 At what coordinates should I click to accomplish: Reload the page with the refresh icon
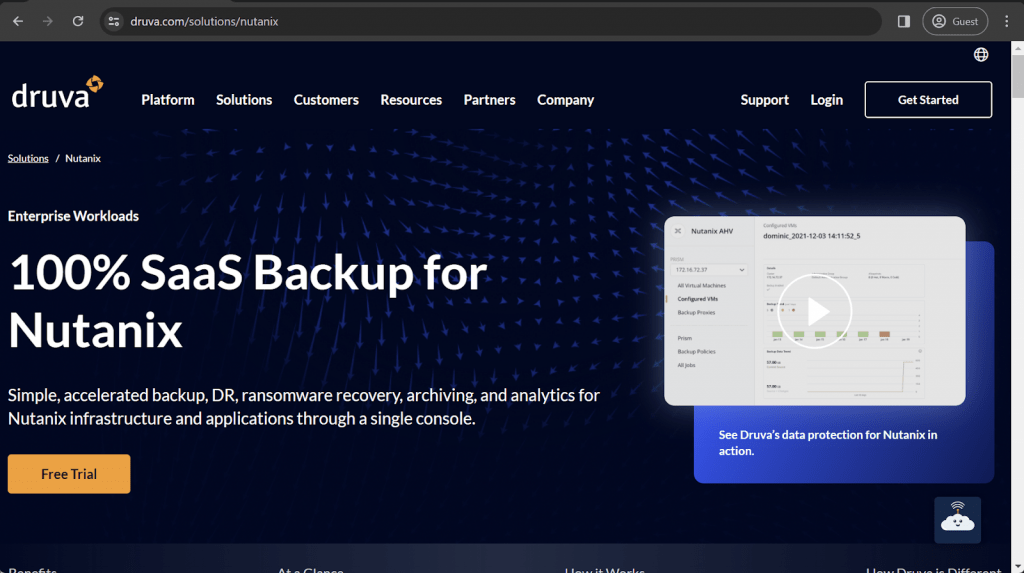(78, 22)
